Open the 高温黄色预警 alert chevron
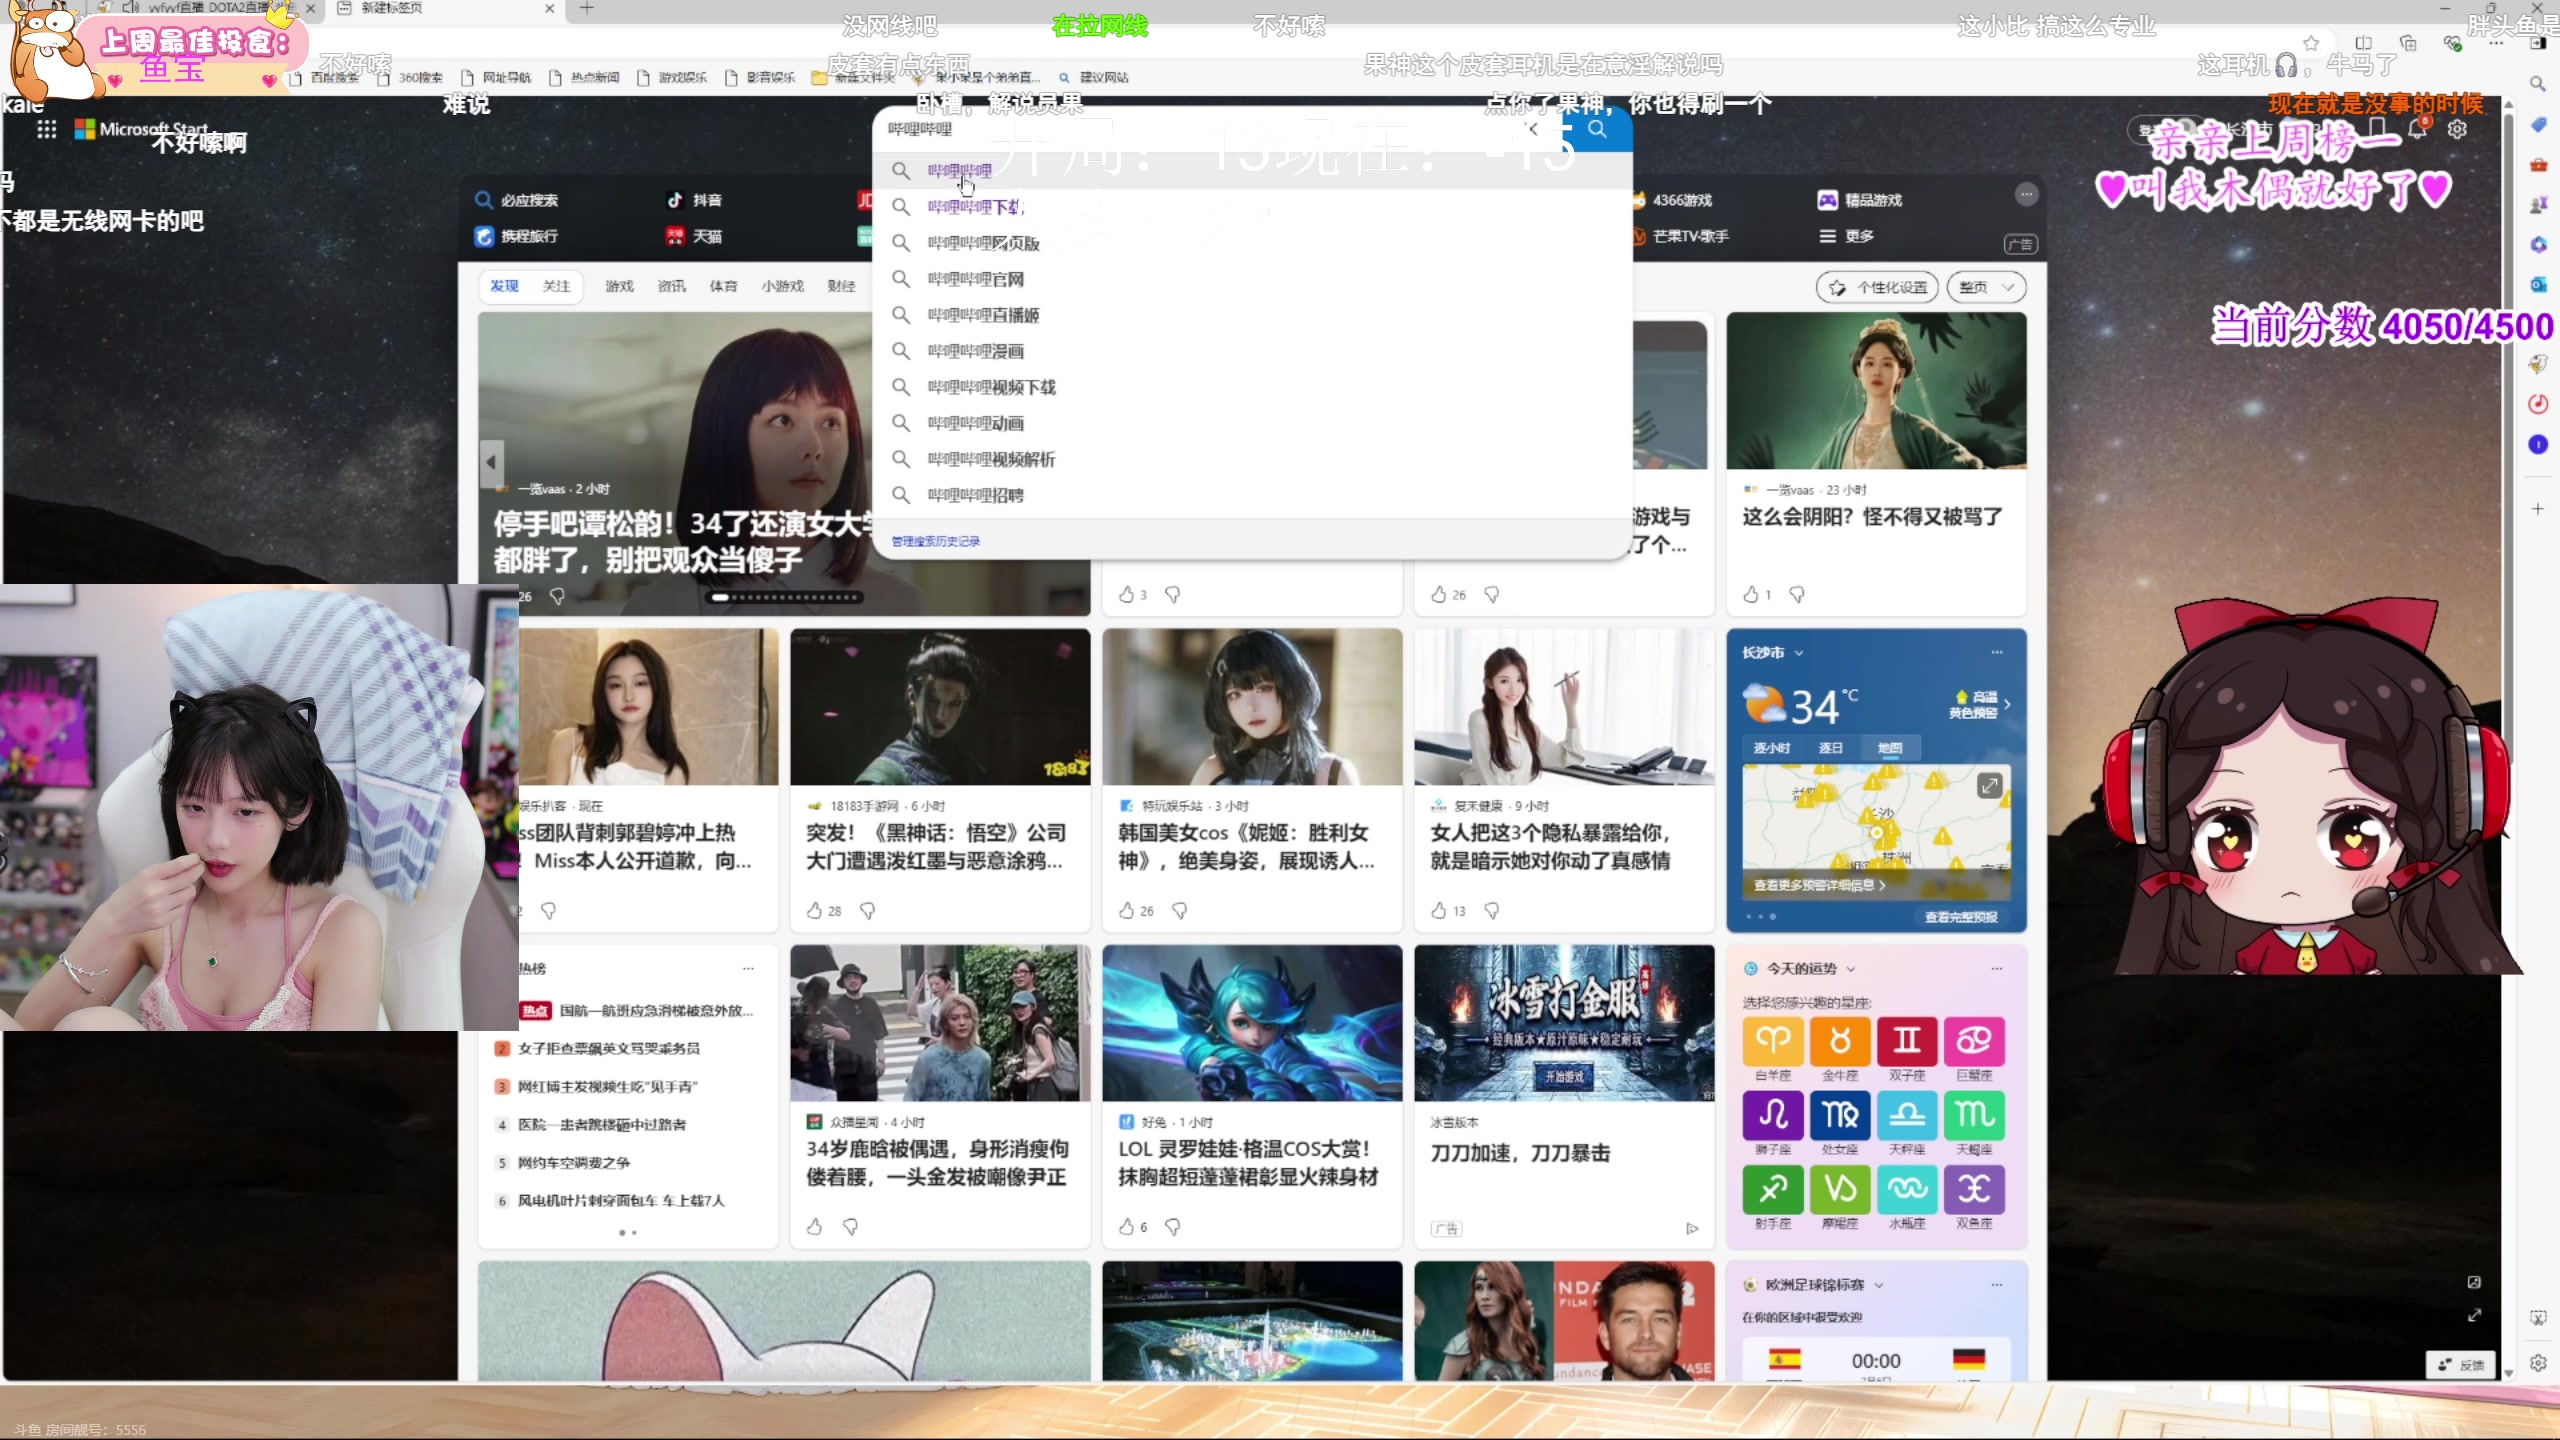 [2007, 704]
